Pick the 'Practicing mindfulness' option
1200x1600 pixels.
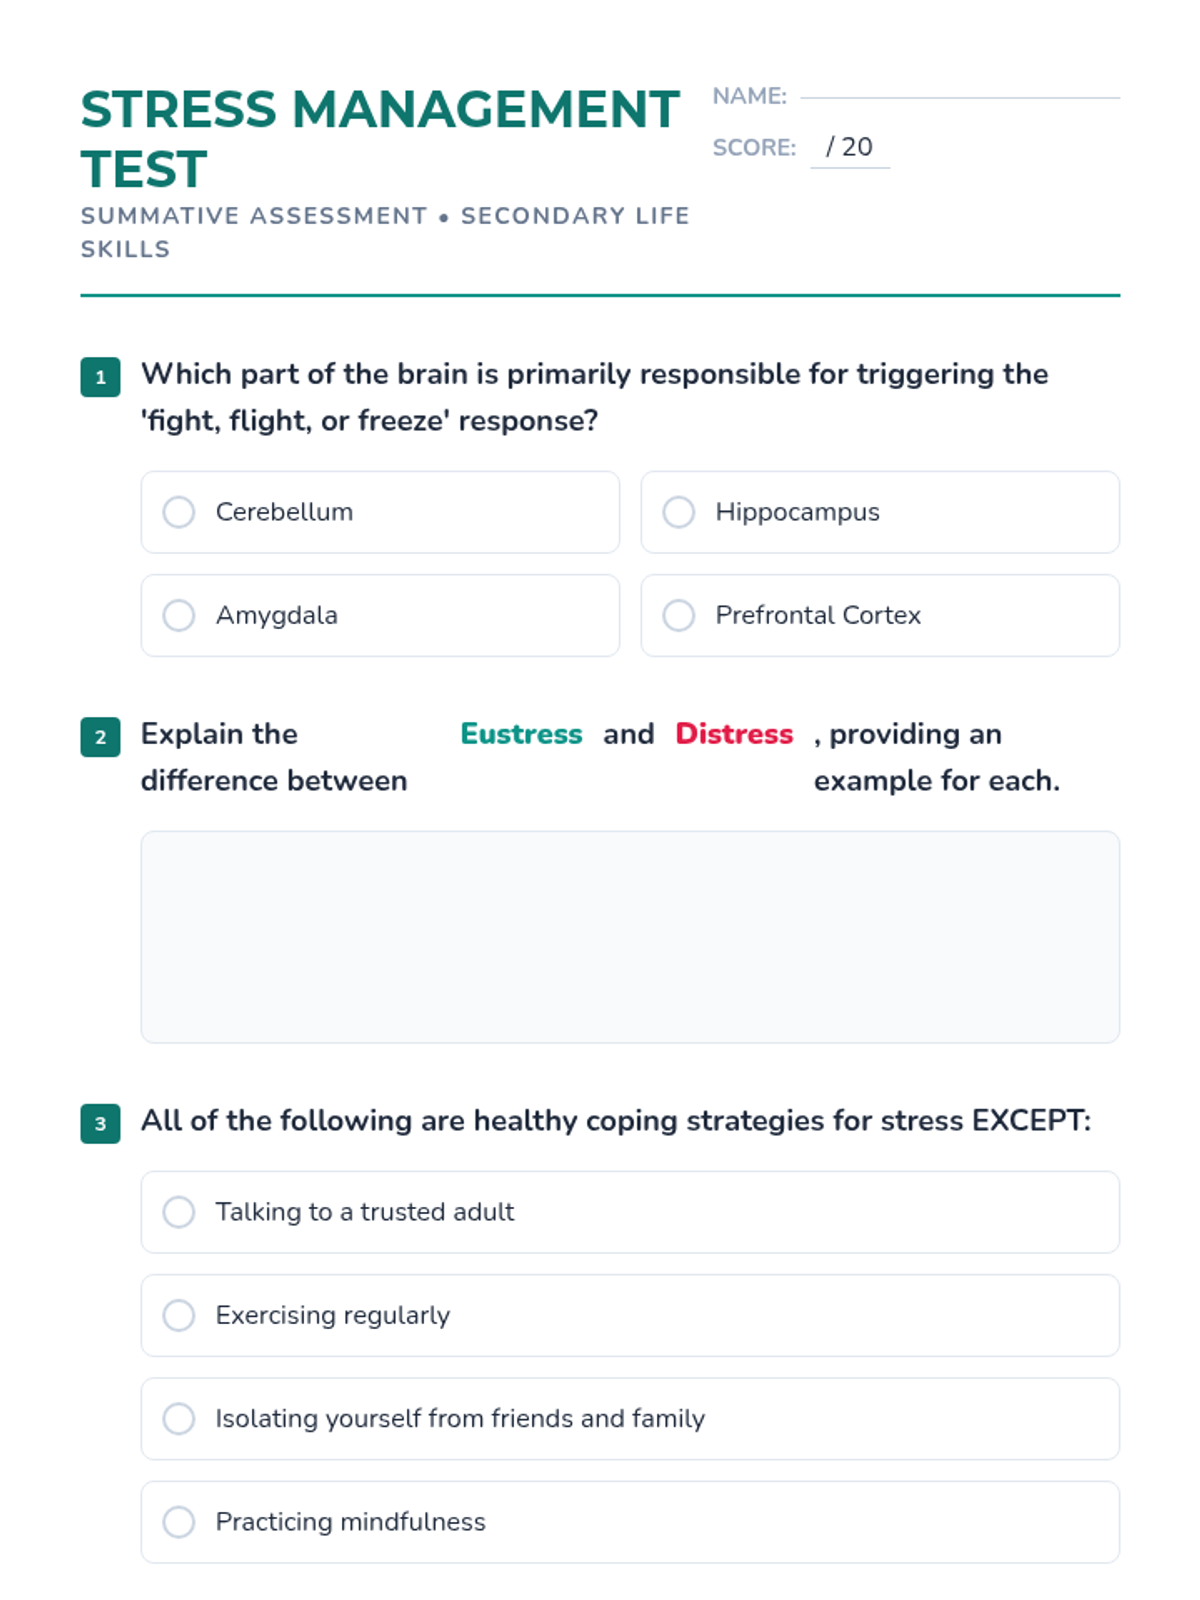point(179,1521)
